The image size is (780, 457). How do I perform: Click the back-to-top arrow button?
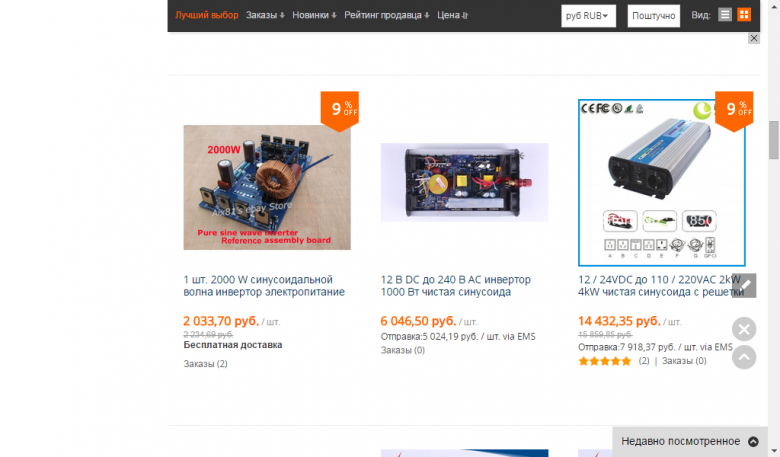(744, 357)
